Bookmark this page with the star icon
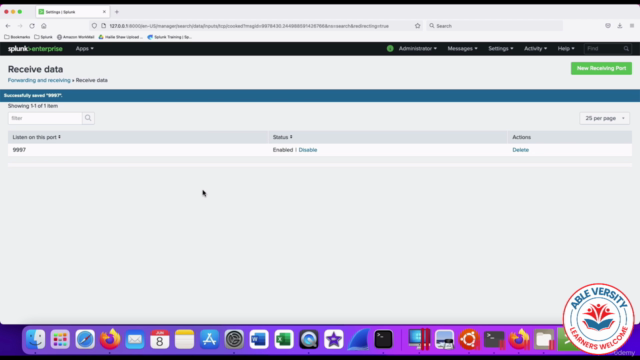 pyautogui.click(x=418, y=26)
